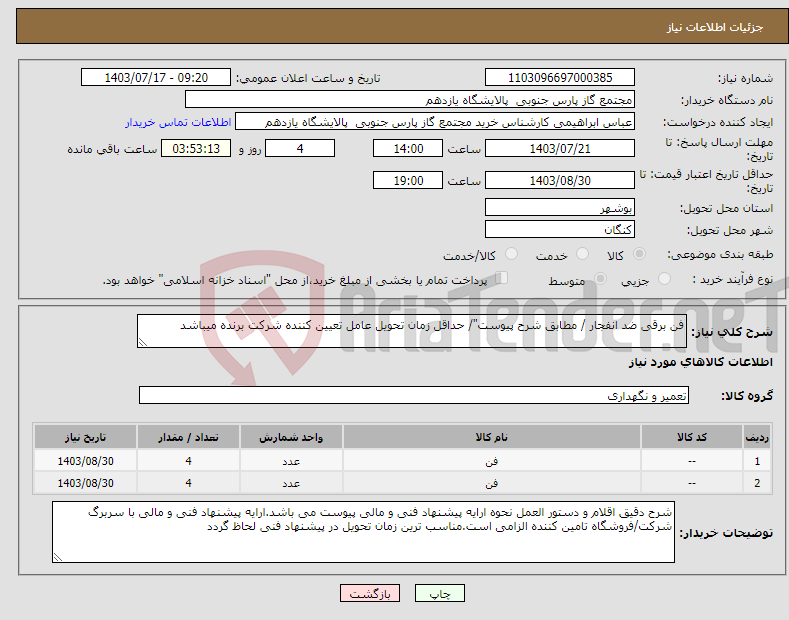Viewport: 789px width, 620px height.
Task: Click the date 1403/08/30 in row 1
Action: [x=86, y=461]
